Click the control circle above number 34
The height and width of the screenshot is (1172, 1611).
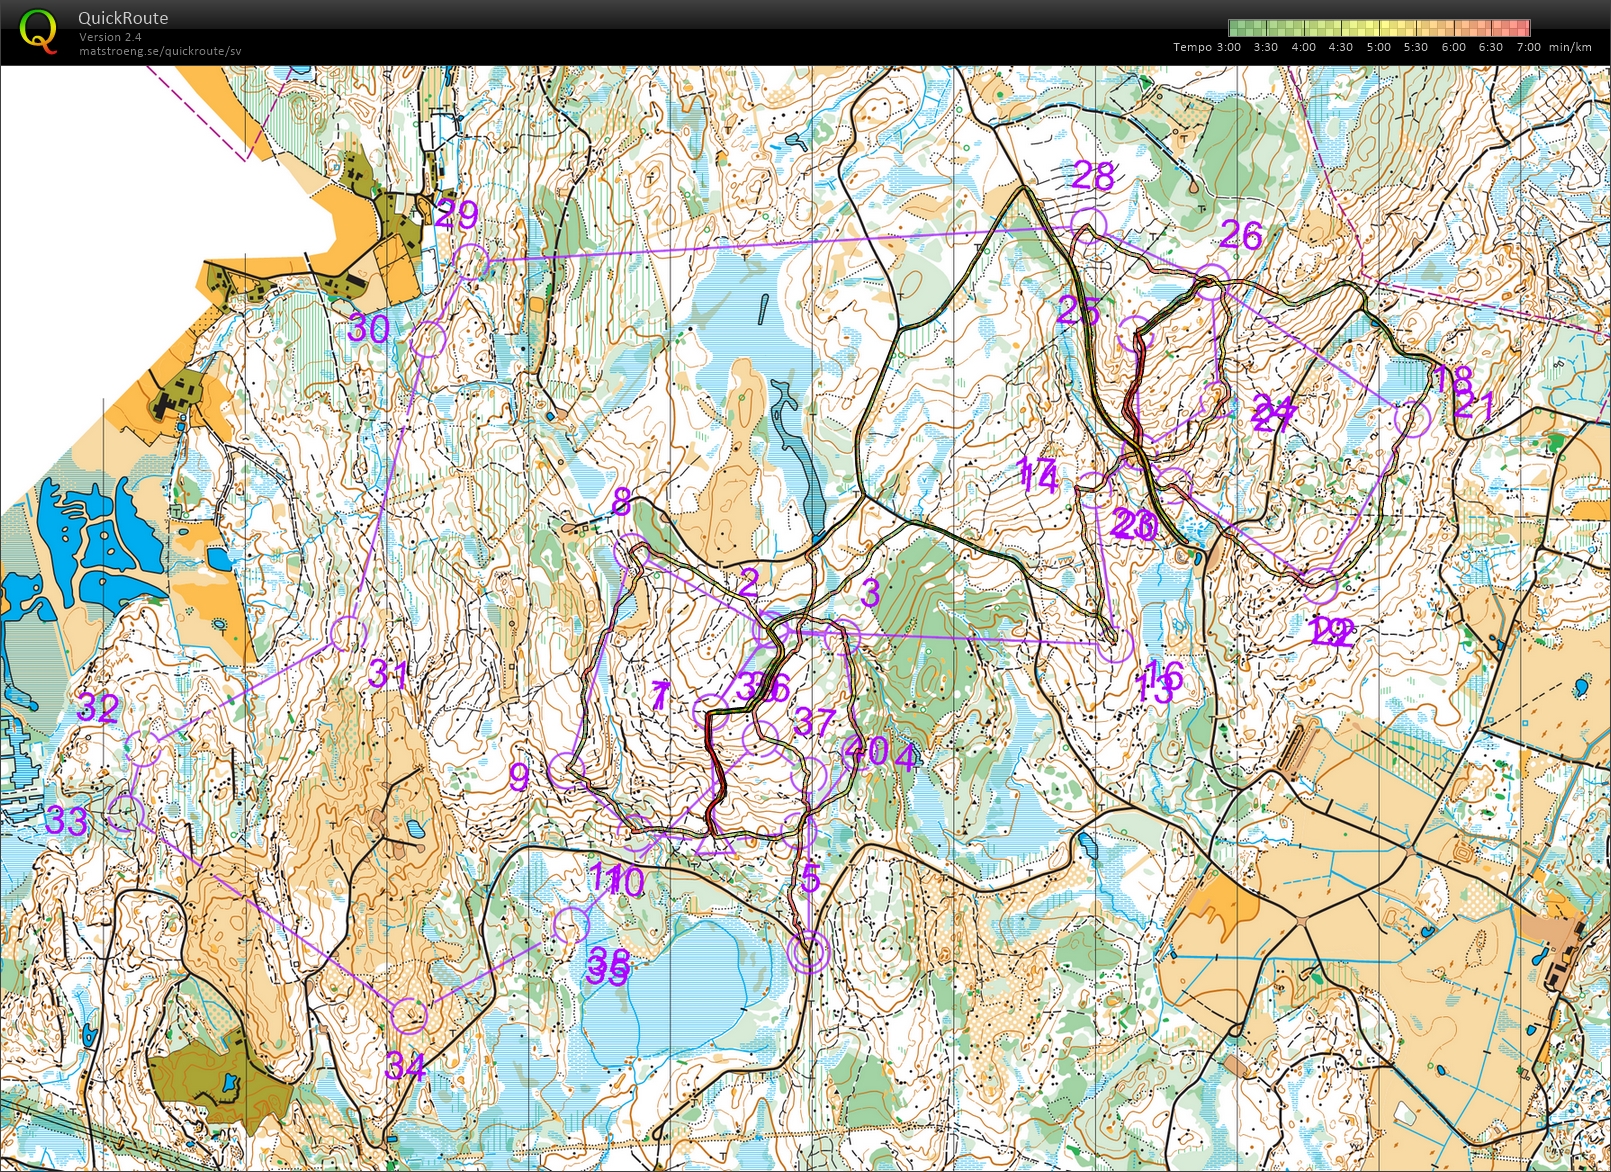409,1016
